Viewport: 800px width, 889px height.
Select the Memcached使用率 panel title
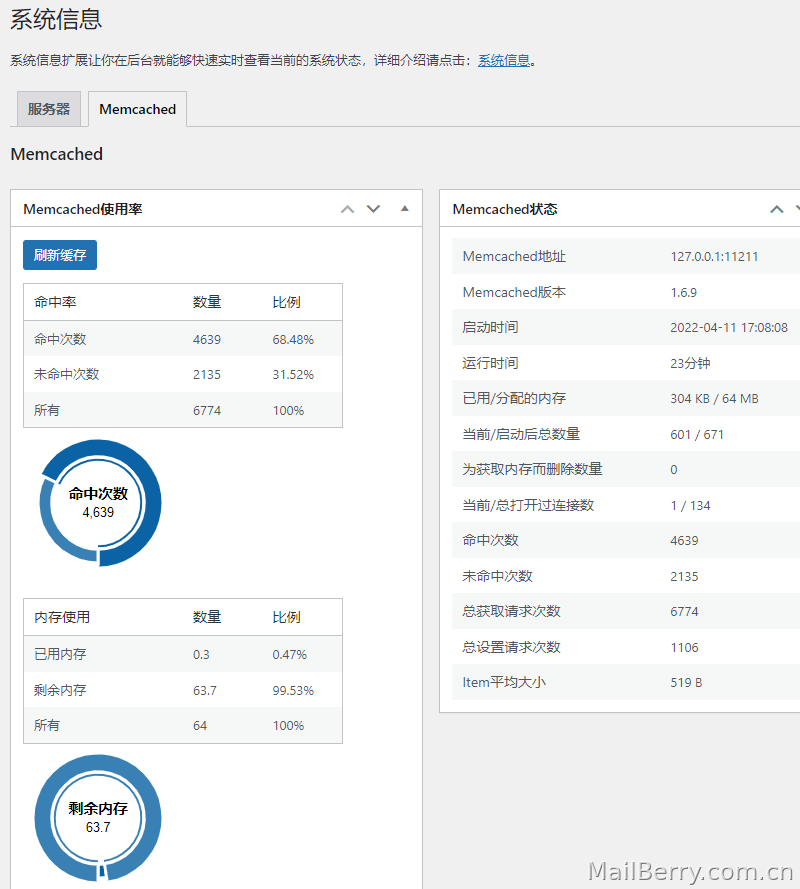click(83, 209)
